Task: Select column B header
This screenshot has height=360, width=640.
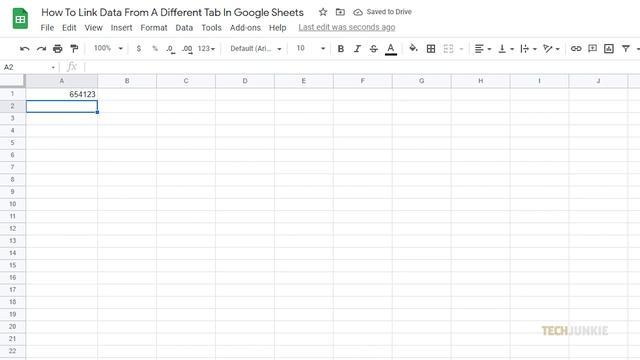Action: tap(127, 81)
